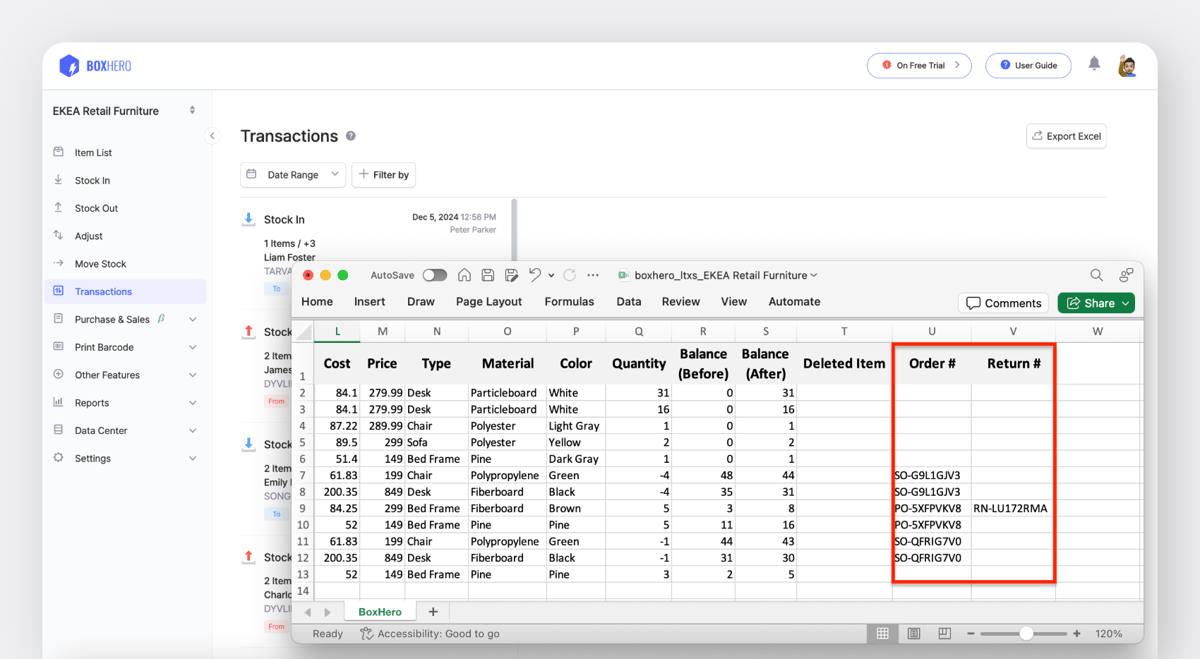The image size is (1200, 659).
Task: Select the BoxHero sheet tab
Action: click(x=380, y=611)
